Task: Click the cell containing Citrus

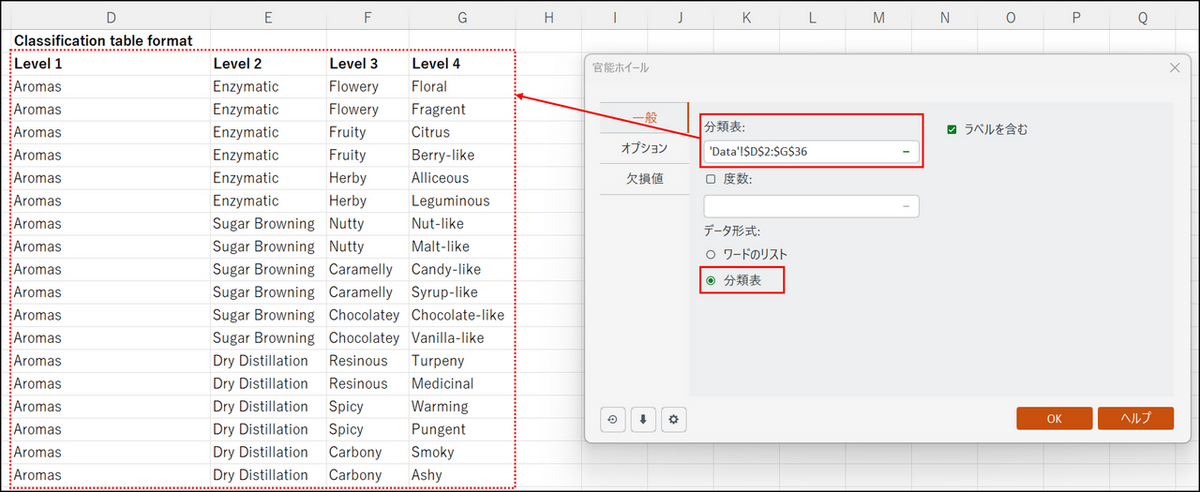Action: coord(457,133)
